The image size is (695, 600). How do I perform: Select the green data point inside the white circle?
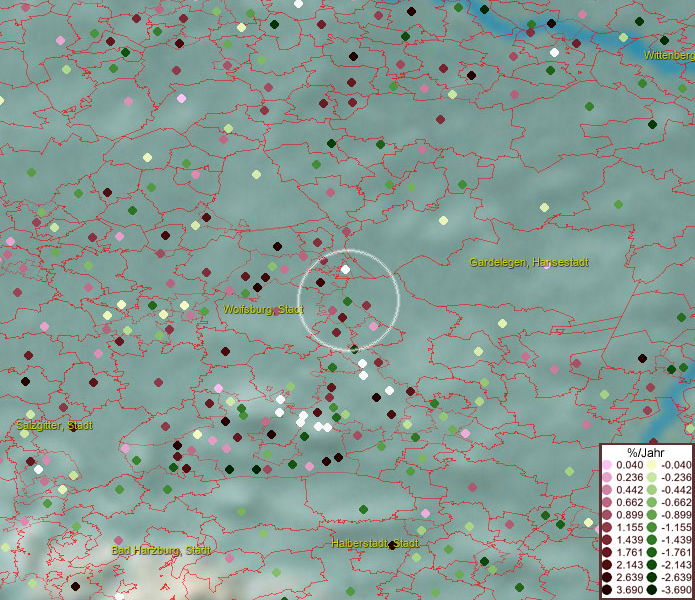click(348, 302)
